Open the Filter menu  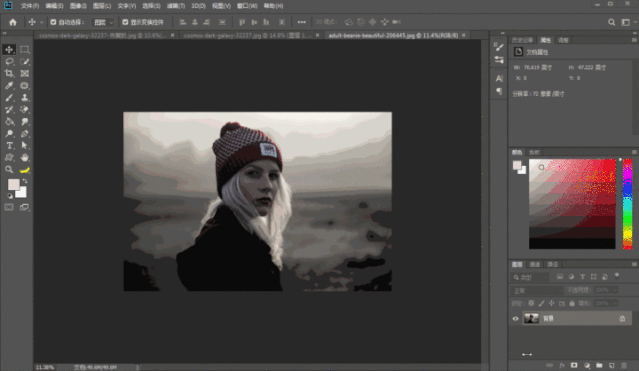(x=176, y=6)
